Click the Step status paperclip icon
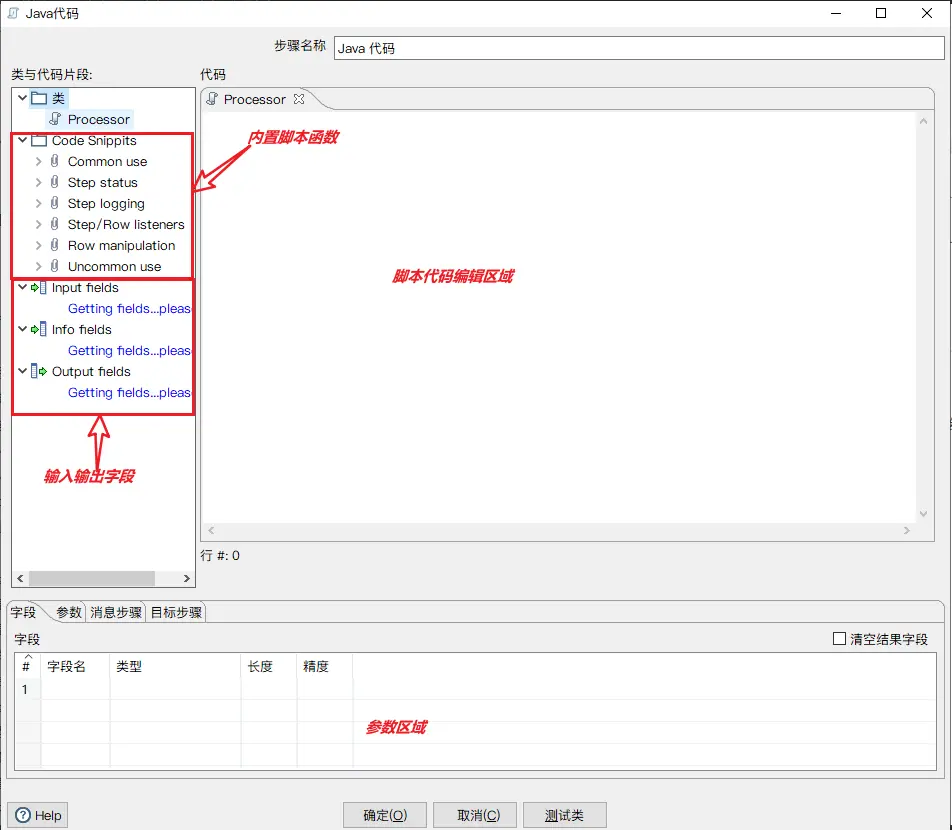The height and width of the screenshot is (830, 952). point(55,182)
